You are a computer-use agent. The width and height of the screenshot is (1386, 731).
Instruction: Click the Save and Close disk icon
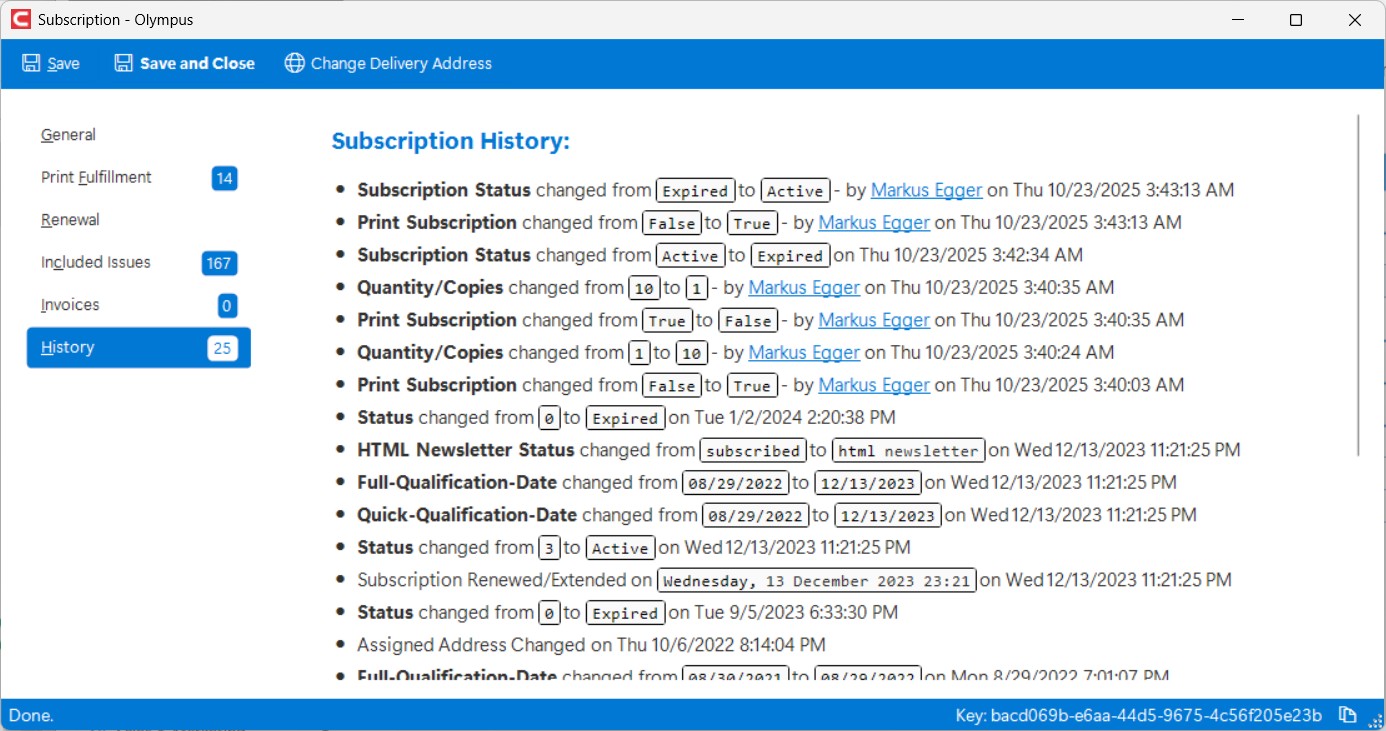coord(123,64)
